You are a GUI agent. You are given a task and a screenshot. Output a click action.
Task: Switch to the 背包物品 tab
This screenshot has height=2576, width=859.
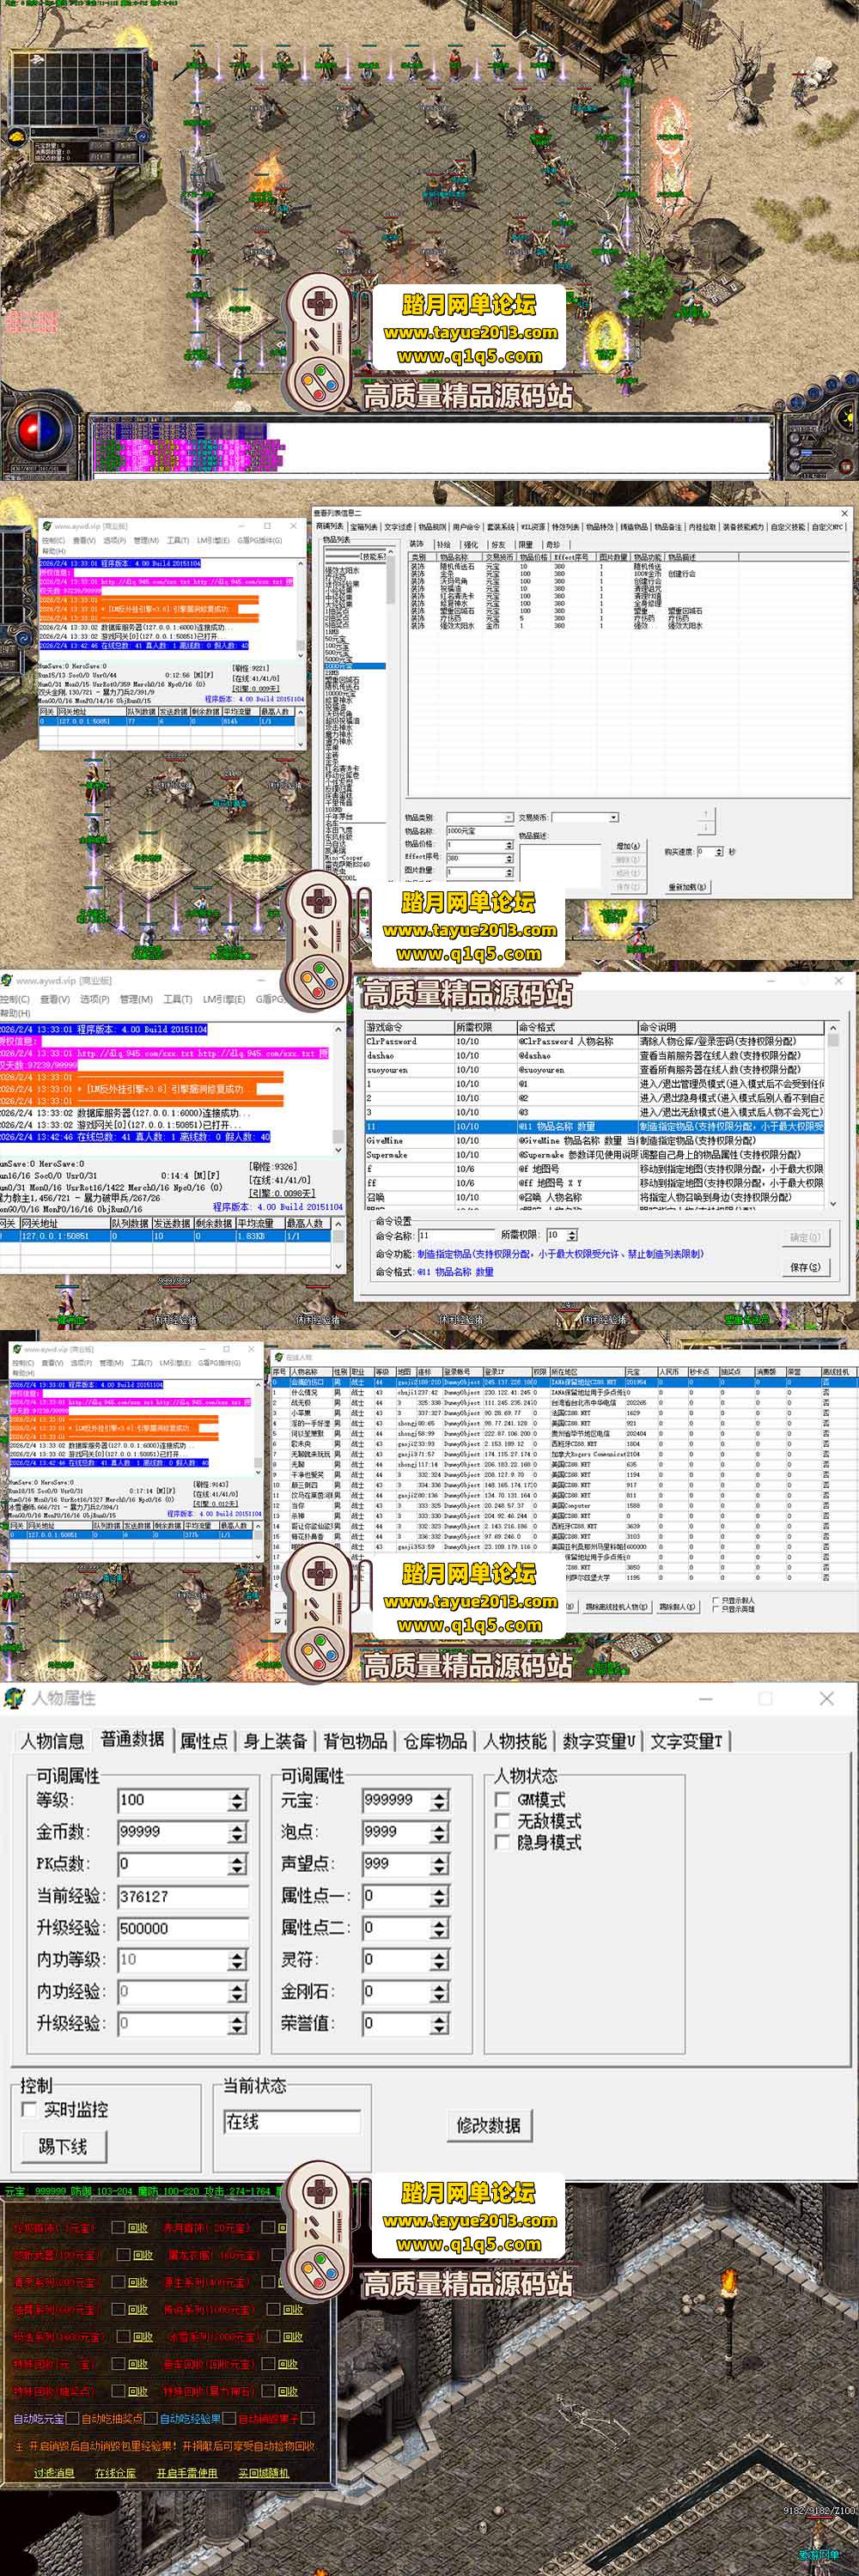[x=355, y=1741]
